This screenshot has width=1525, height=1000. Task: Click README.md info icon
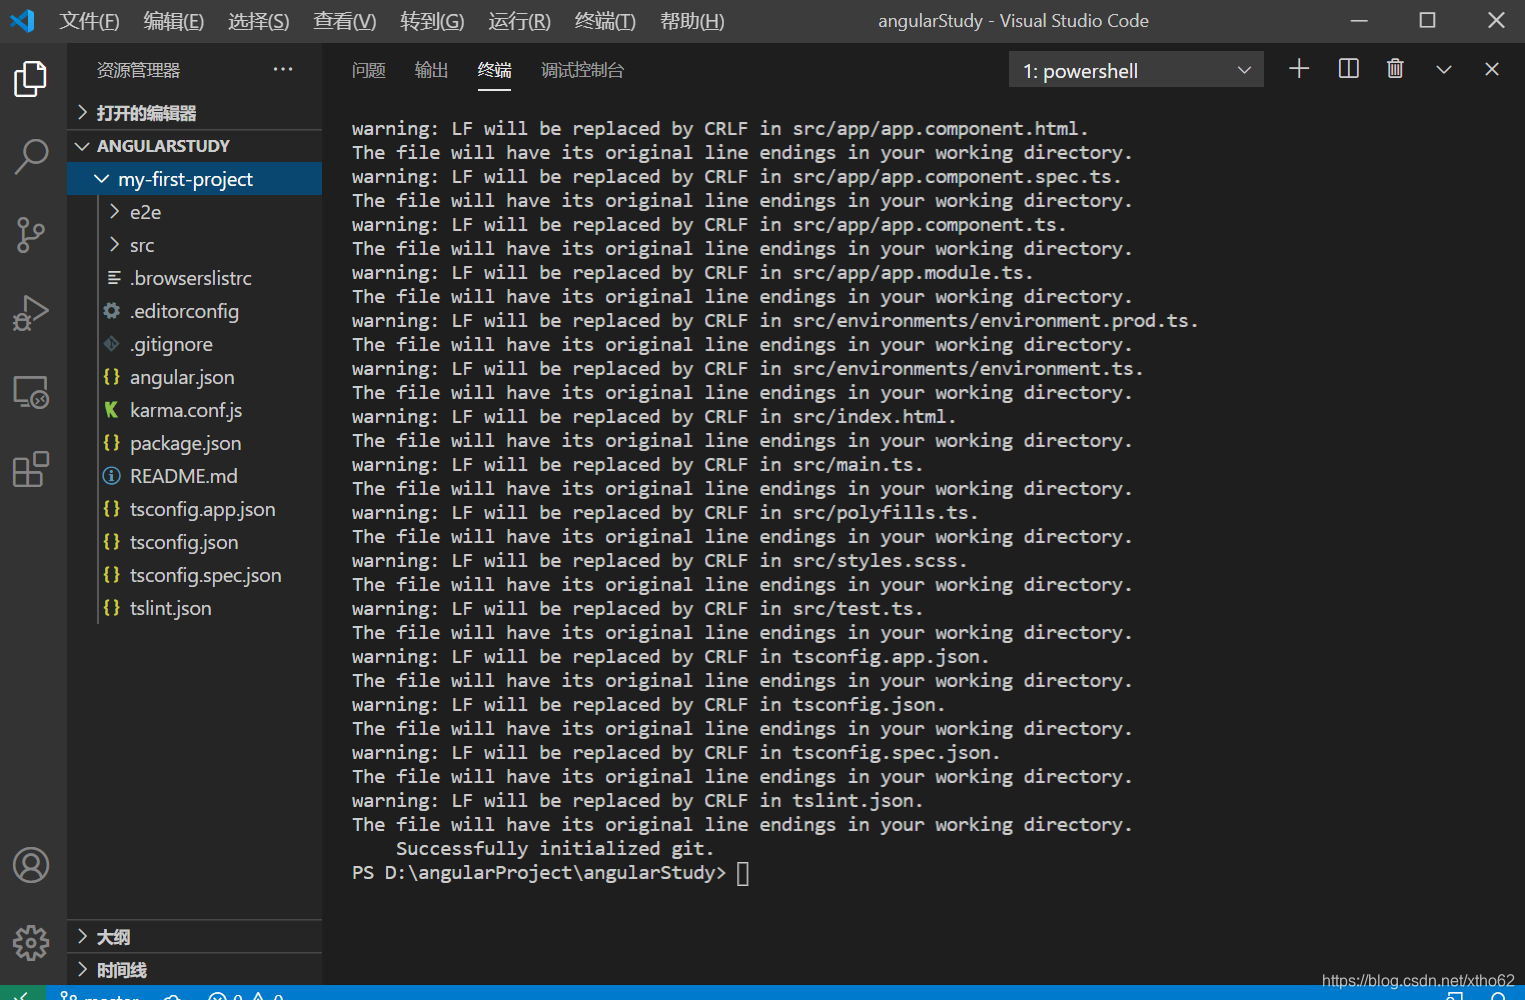click(112, 476)
